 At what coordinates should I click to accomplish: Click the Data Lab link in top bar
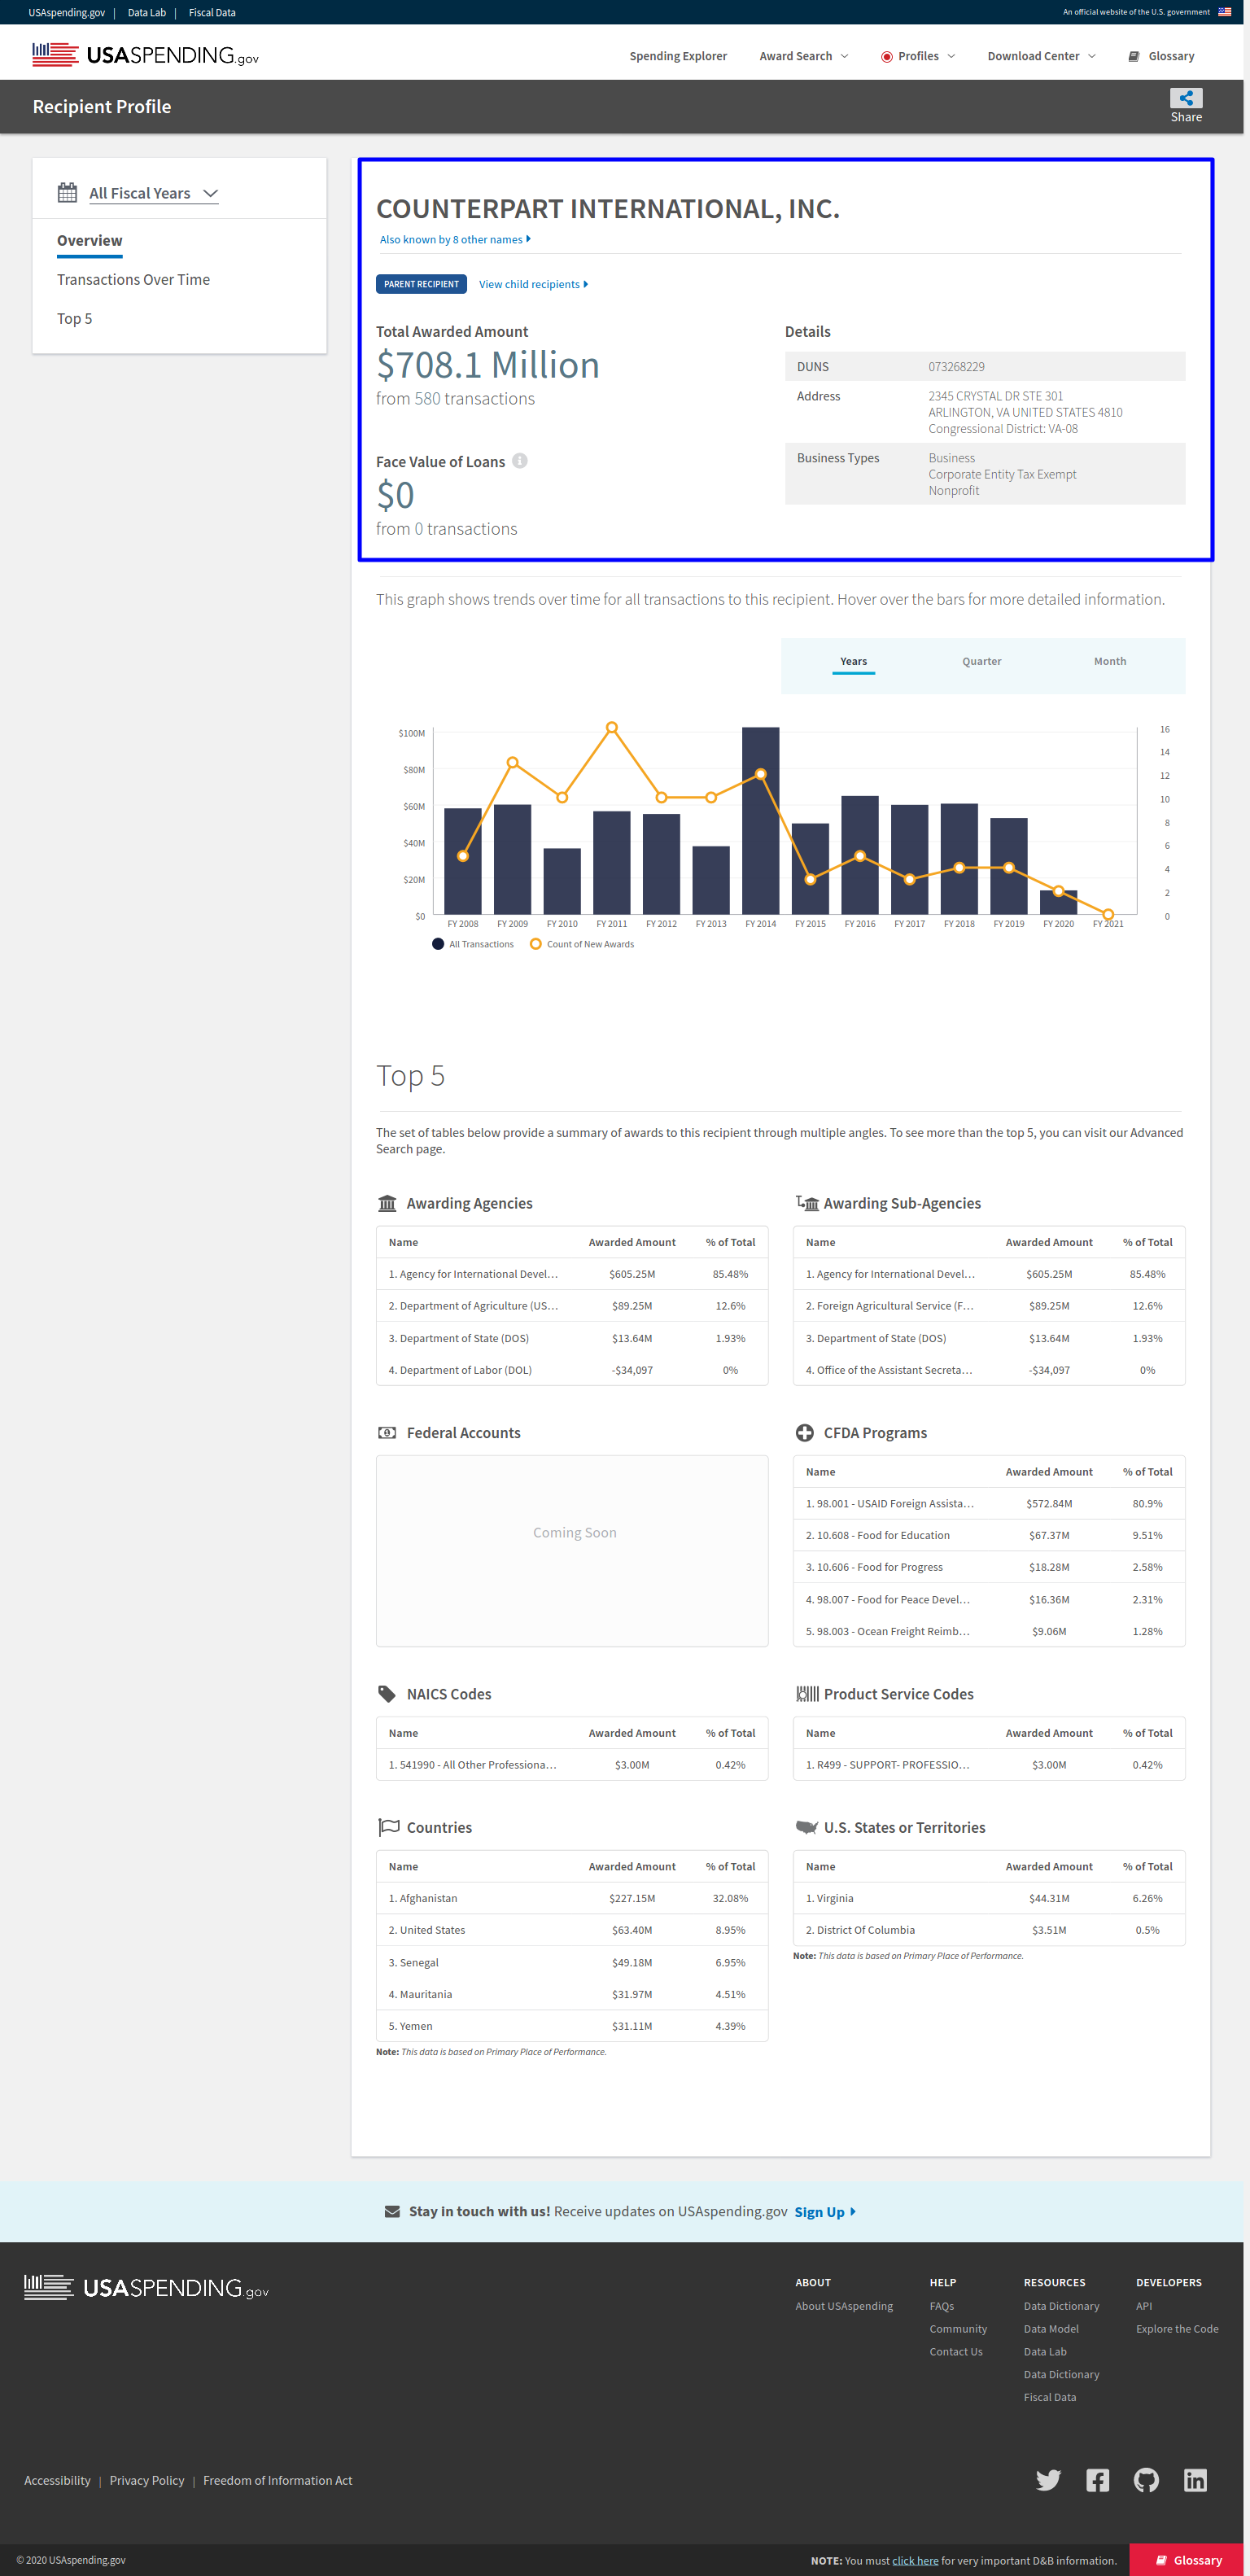[x=147, y=12]
